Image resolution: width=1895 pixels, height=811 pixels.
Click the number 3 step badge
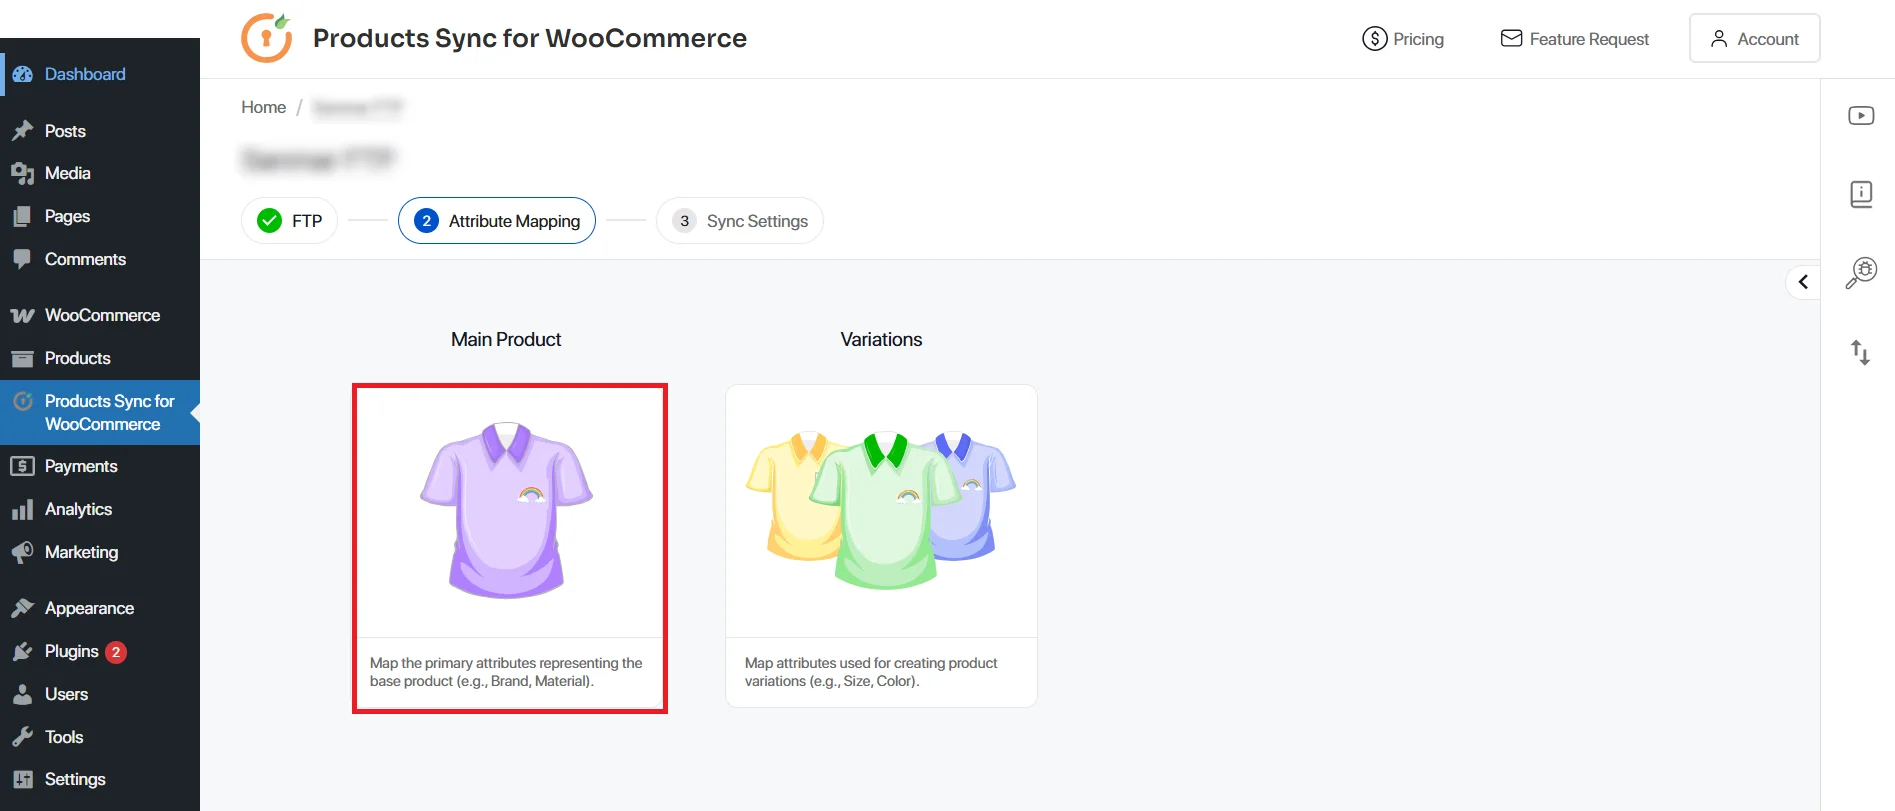pos(684,221)
